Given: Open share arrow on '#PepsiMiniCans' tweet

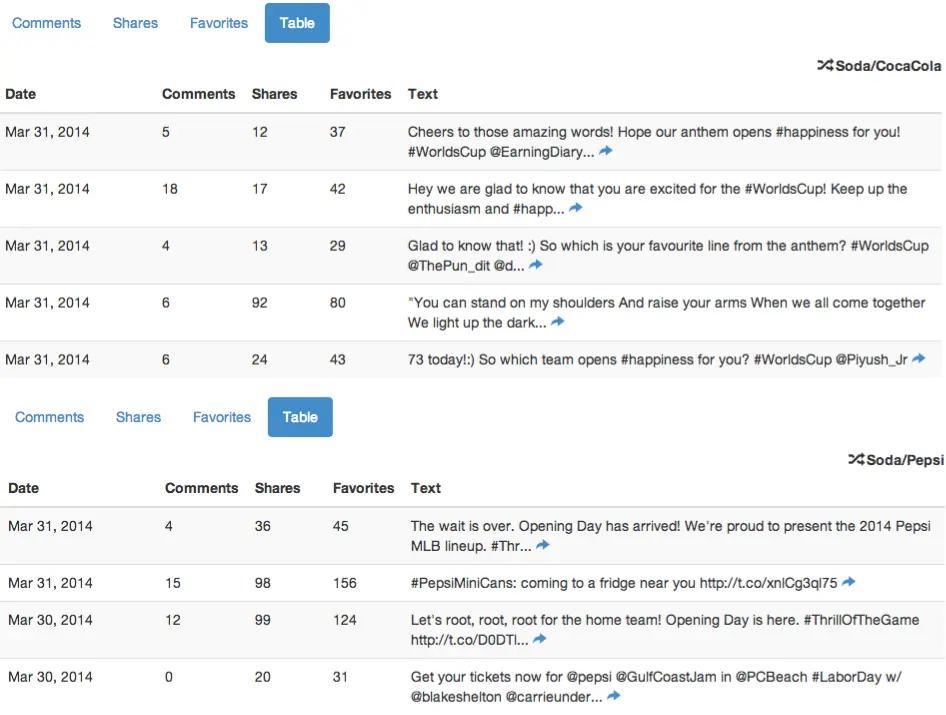Looking at the screenshot, I should tap(848, 583).
